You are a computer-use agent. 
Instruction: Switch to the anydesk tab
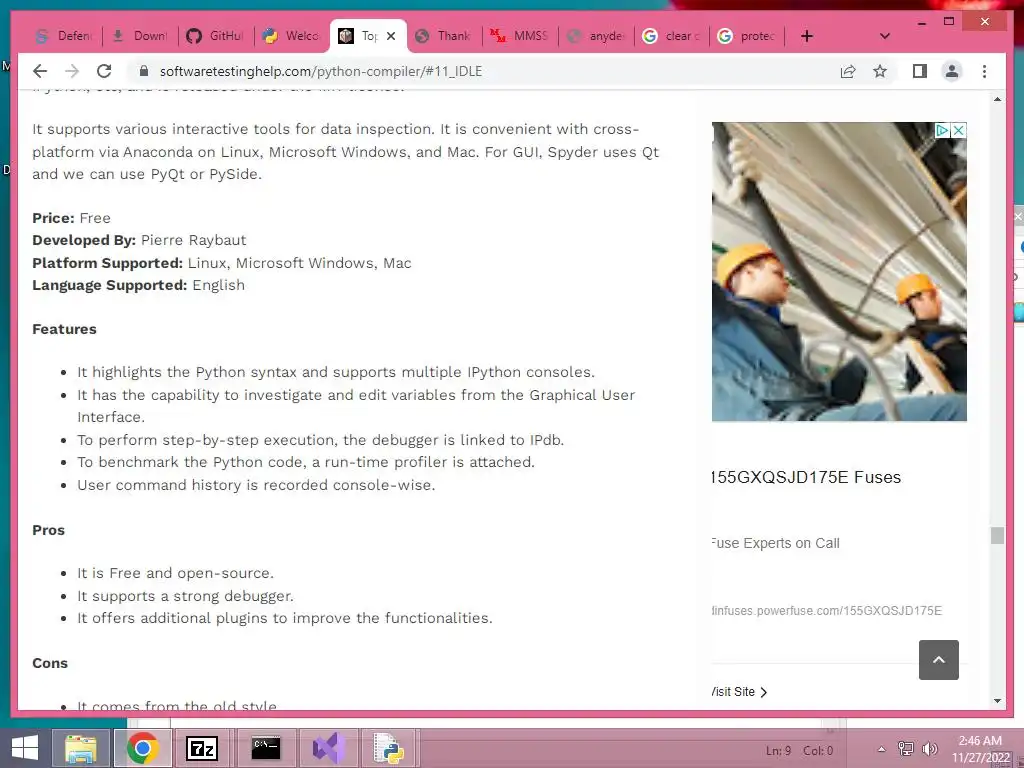pyautogui.click(x=596, y=36)
